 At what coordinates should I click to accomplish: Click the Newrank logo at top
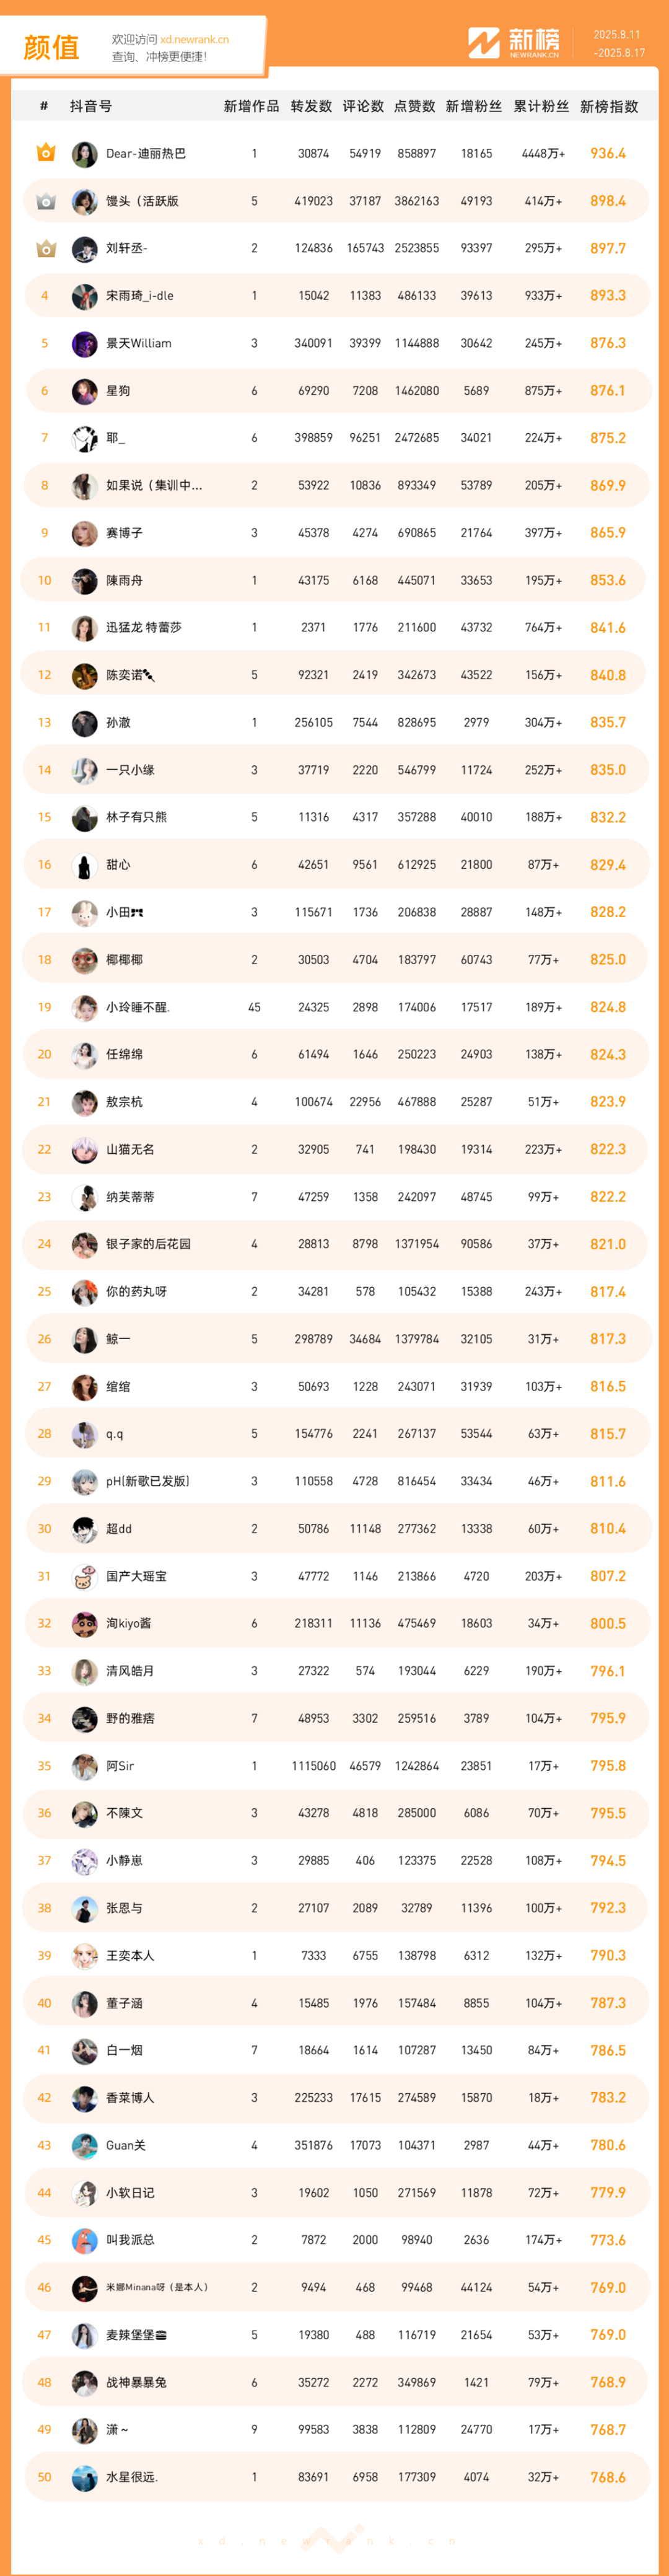[514, 43]
